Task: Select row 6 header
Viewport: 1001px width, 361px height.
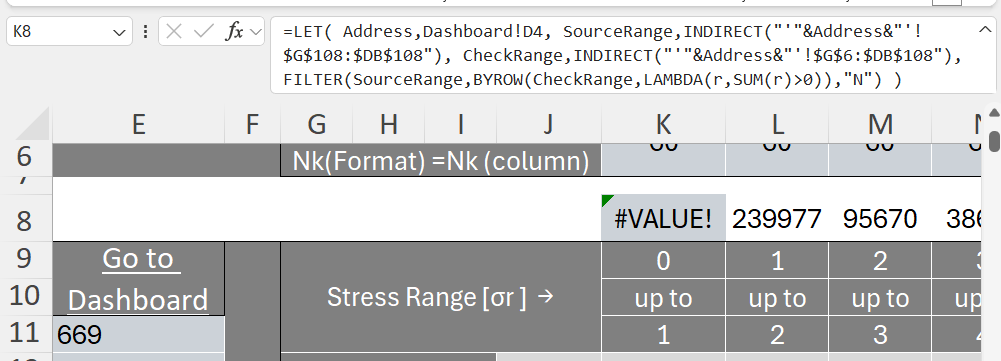Action: (x=26, y=158)
